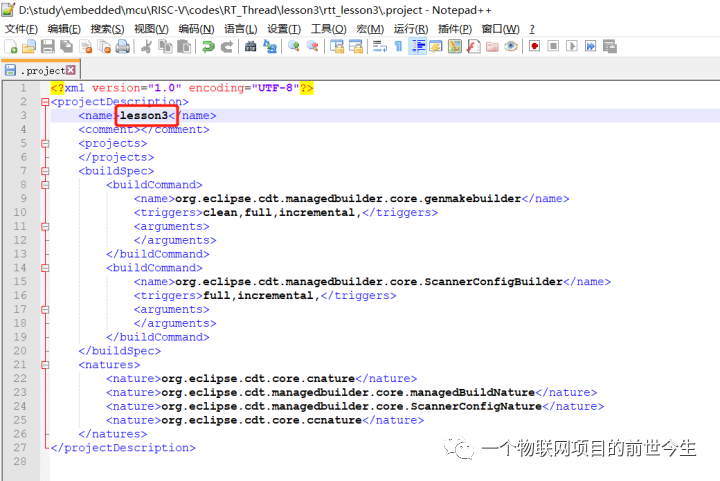Image resolution: width=720 pixels, height=481 pixels.
Task: Start macro recording with red dot
Action: click(534, 46)
